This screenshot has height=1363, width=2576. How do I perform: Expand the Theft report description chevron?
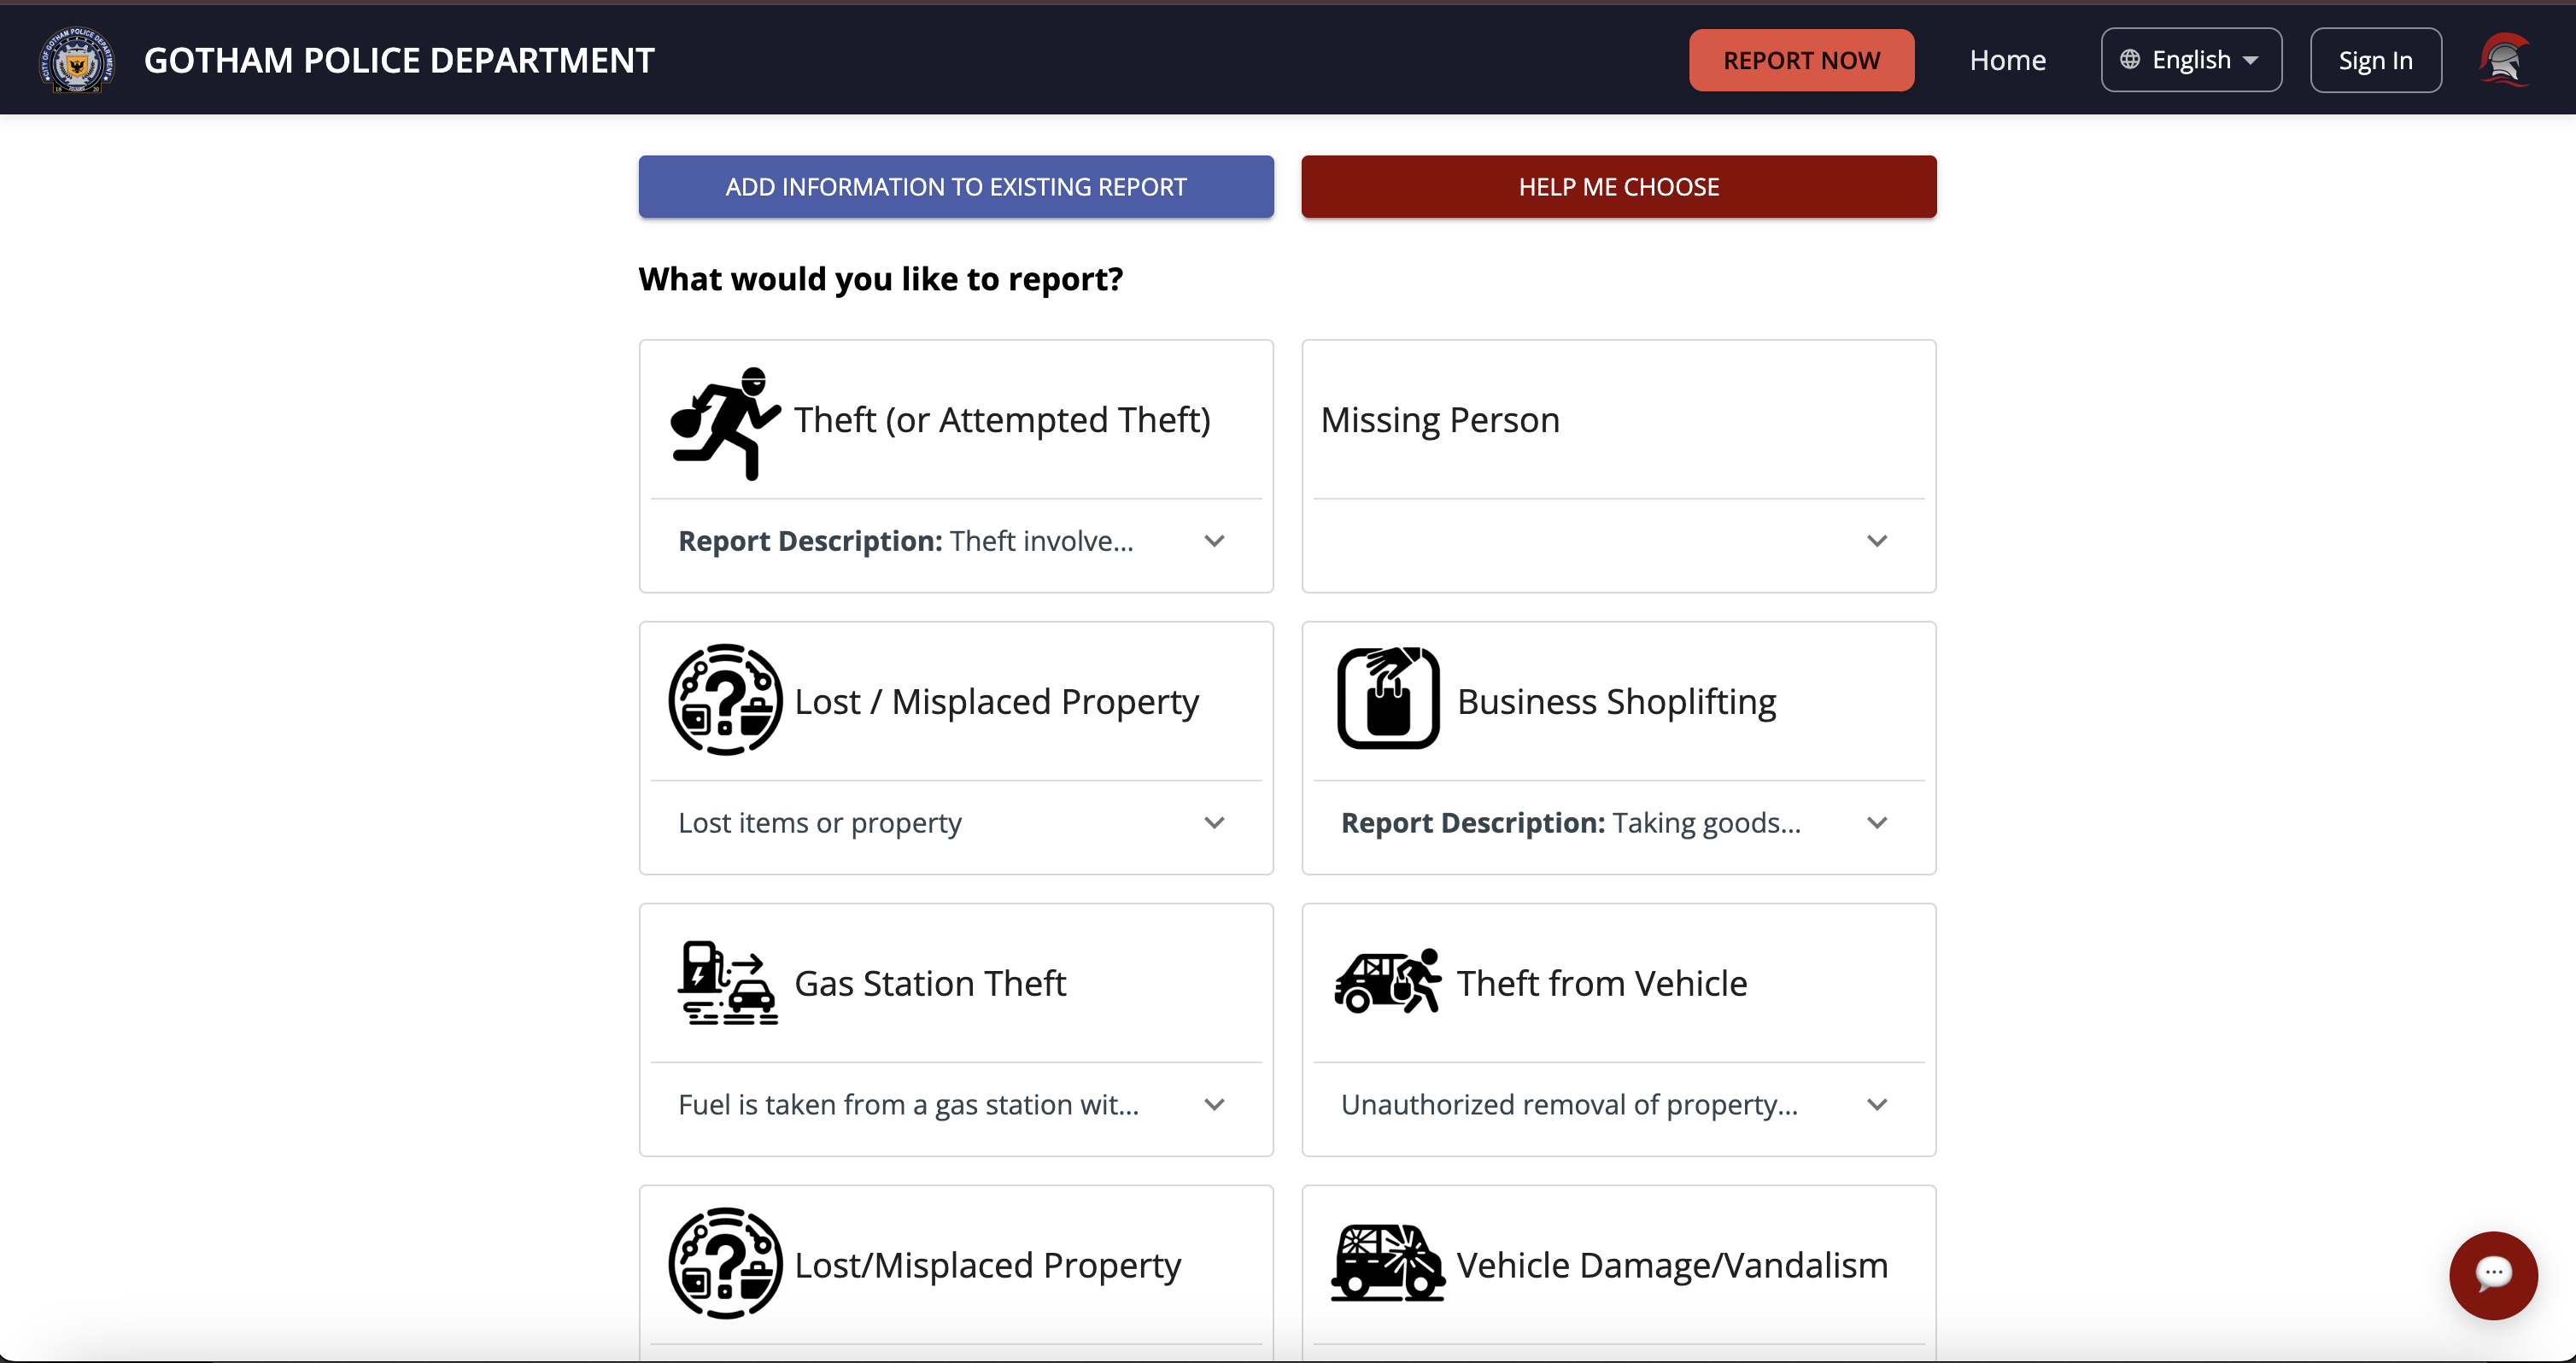point(1214,541)
